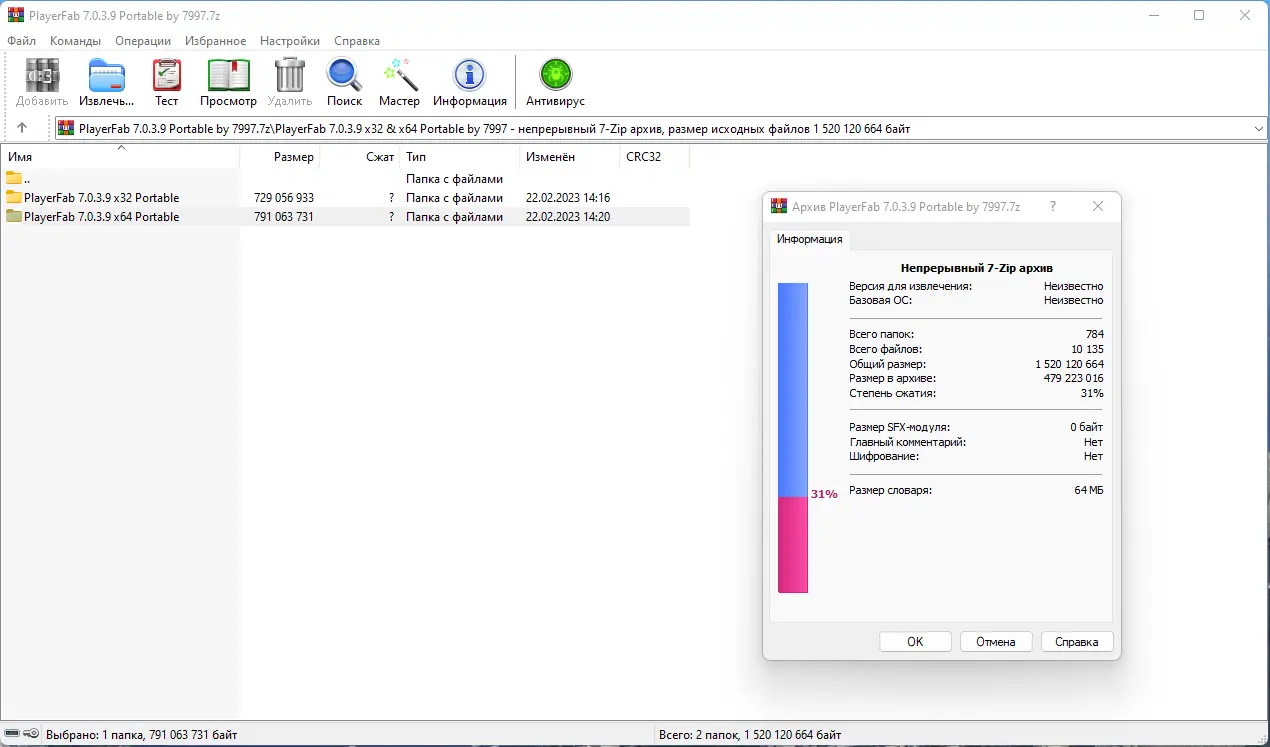This screenshot has height=747, width=1270.
Task: Click the parent folder '..' icon
Action: point(14,178)
